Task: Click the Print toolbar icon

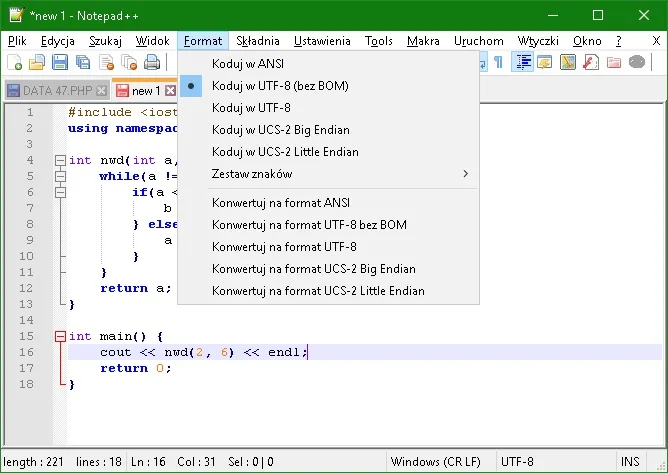Action: click(150, 63)
